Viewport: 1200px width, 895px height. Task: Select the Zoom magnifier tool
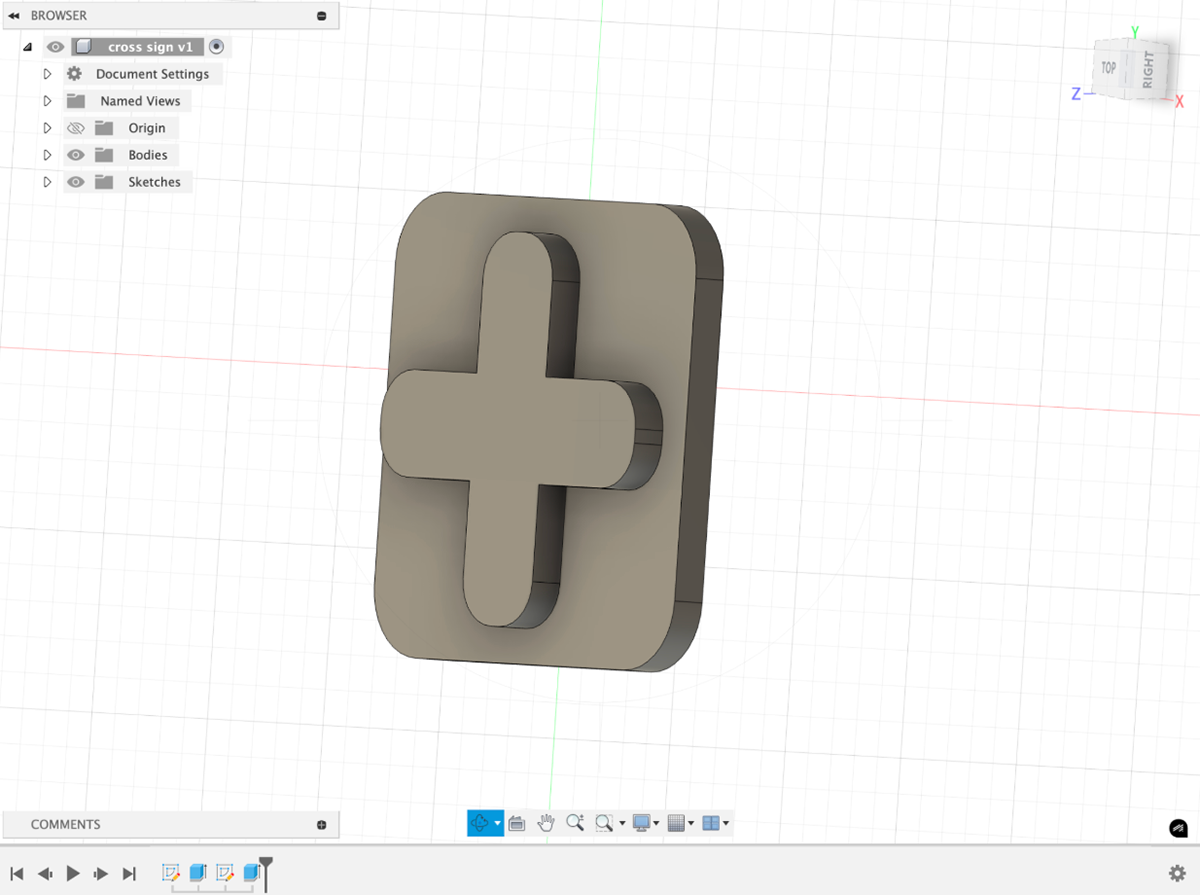[x=574, y=823]
